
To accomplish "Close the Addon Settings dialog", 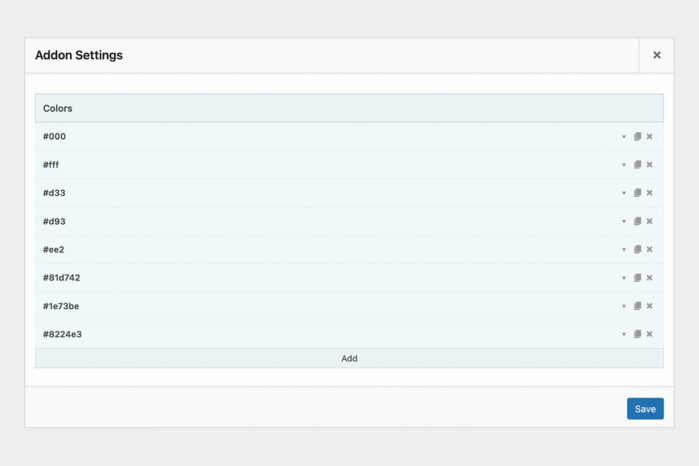I will [x=657, y=56].
